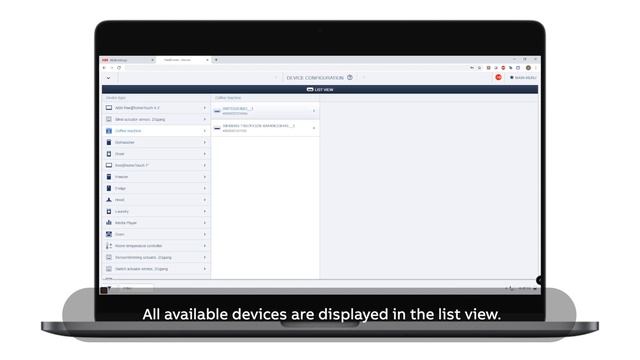Click the ABB free@homeTouch 4.3 device icon

coord(109,108)
